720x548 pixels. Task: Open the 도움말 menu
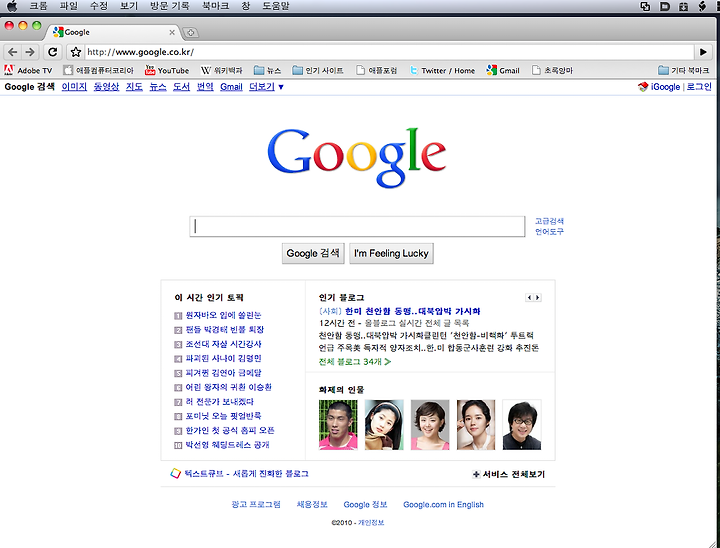(276, 6)
